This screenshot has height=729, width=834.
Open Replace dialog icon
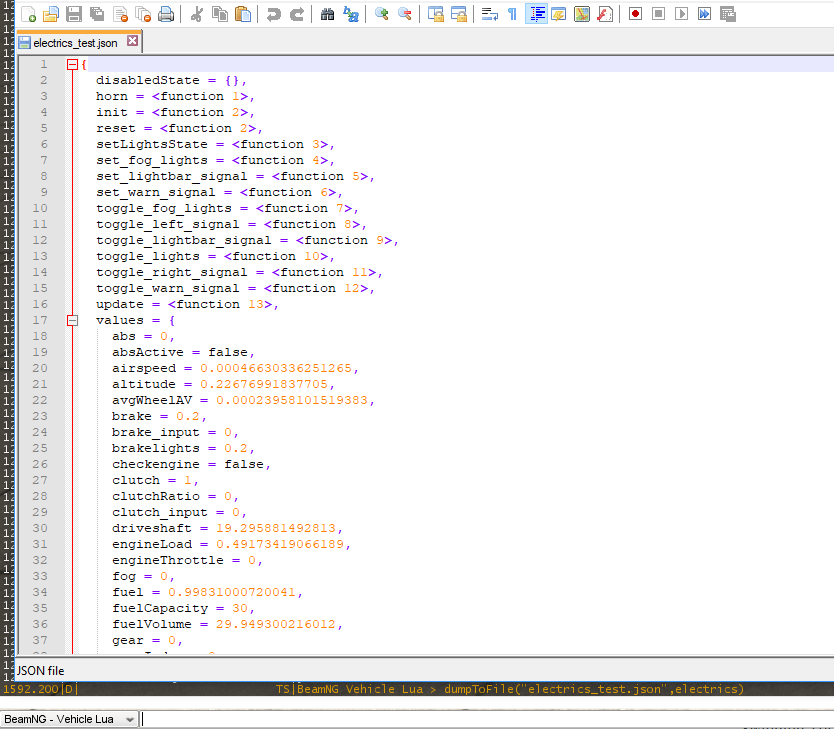click(351, 14)
